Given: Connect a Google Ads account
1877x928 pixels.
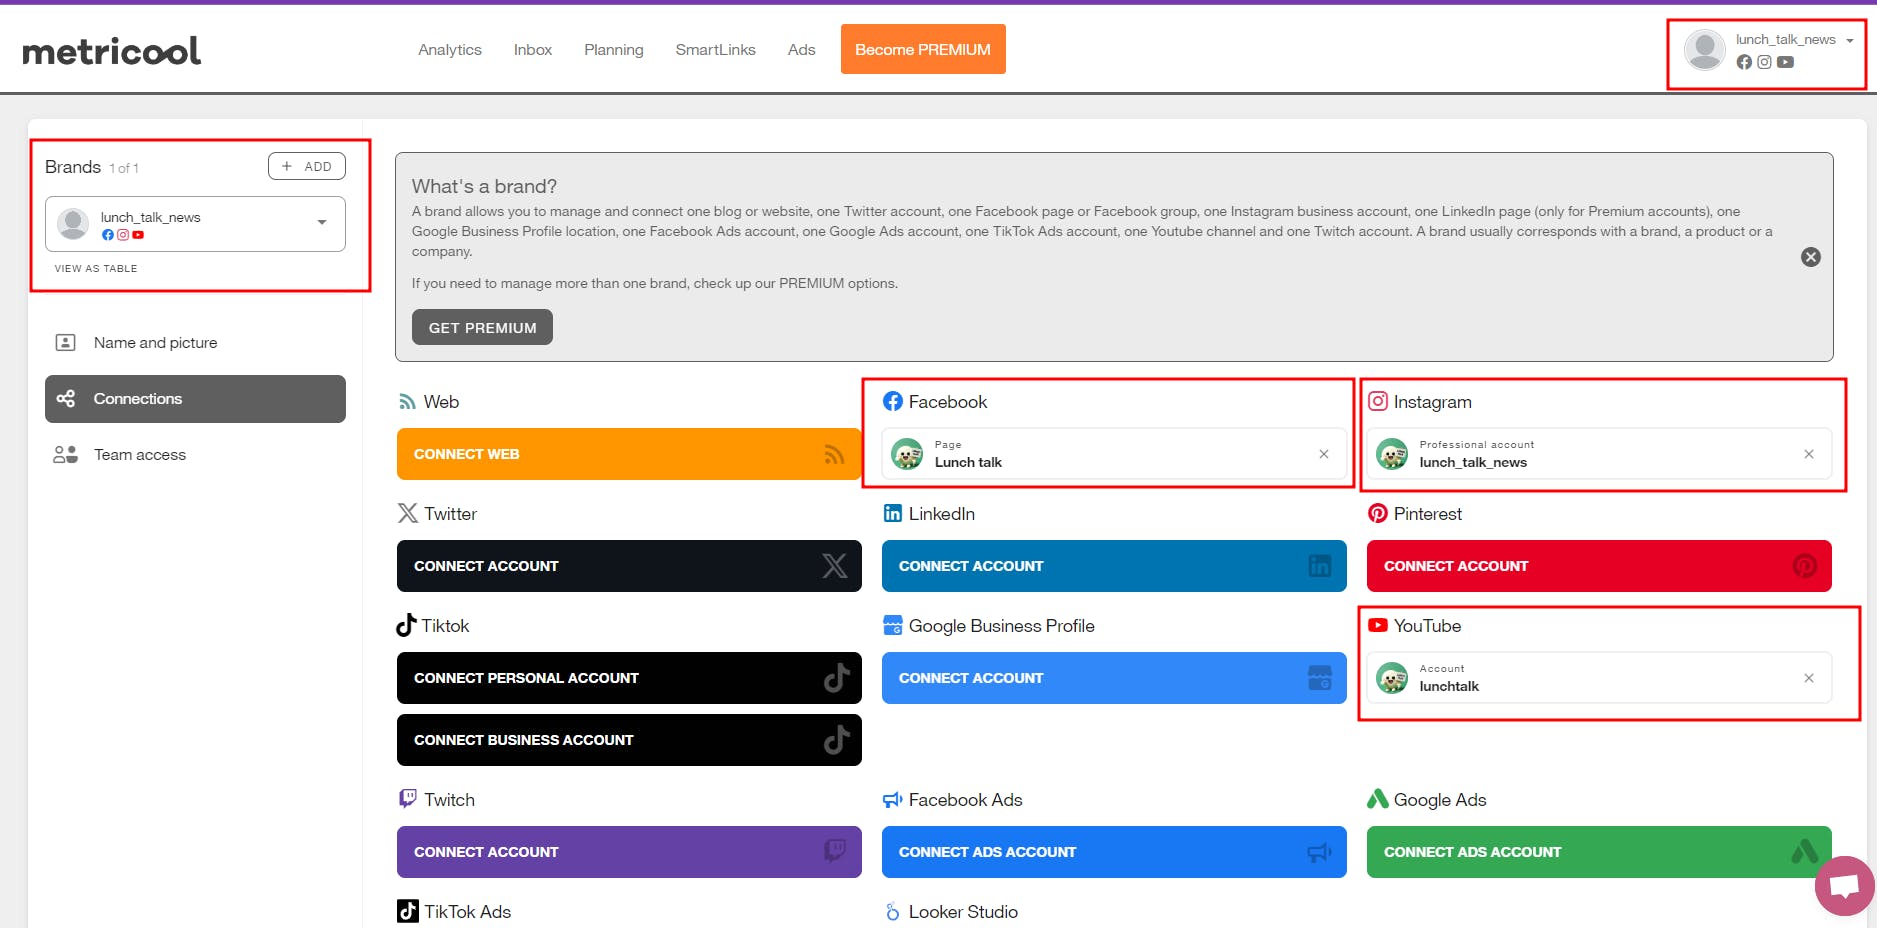Looking at the screenshot, I should coord(1599,852).
